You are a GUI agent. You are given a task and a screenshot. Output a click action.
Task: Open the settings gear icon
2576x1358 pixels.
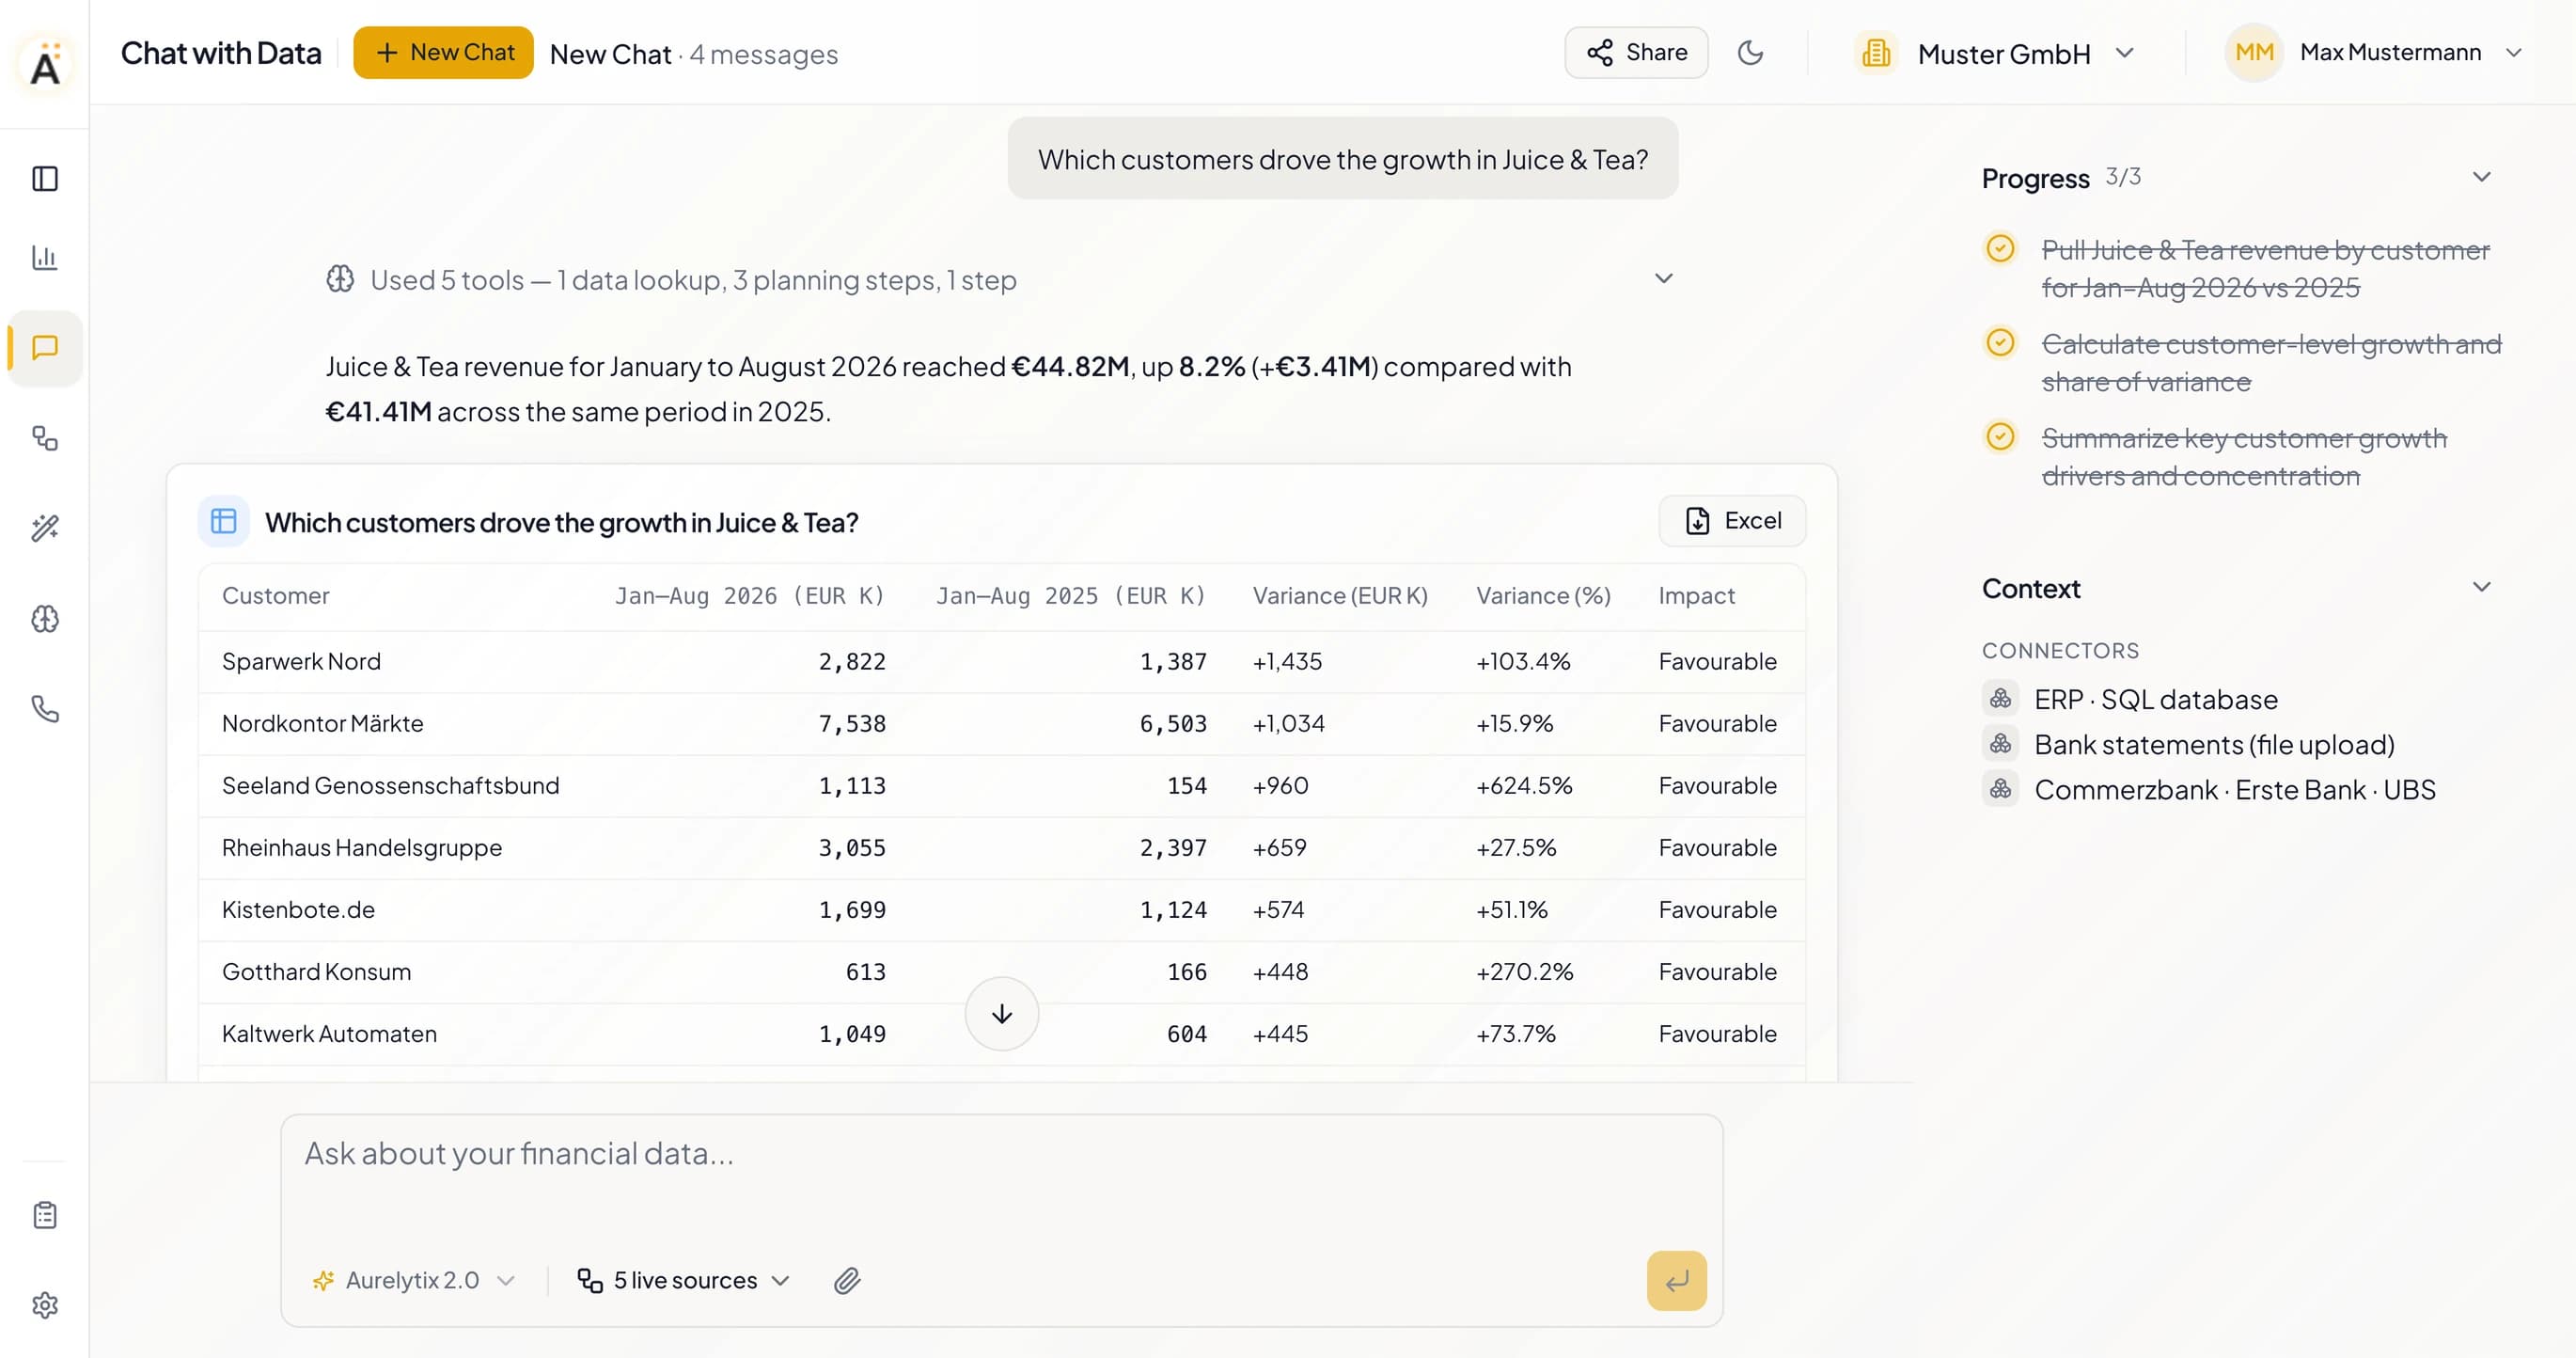[45, 1305]
